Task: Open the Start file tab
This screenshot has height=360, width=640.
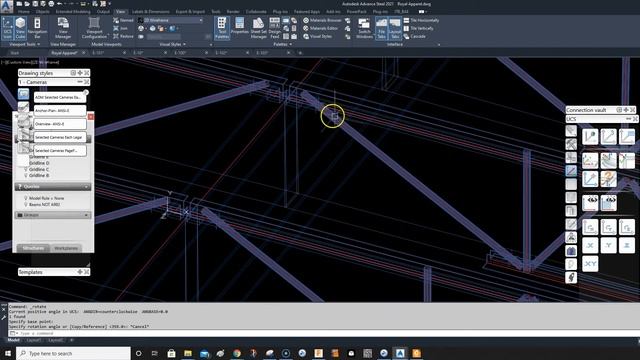Action: [15, 53]
